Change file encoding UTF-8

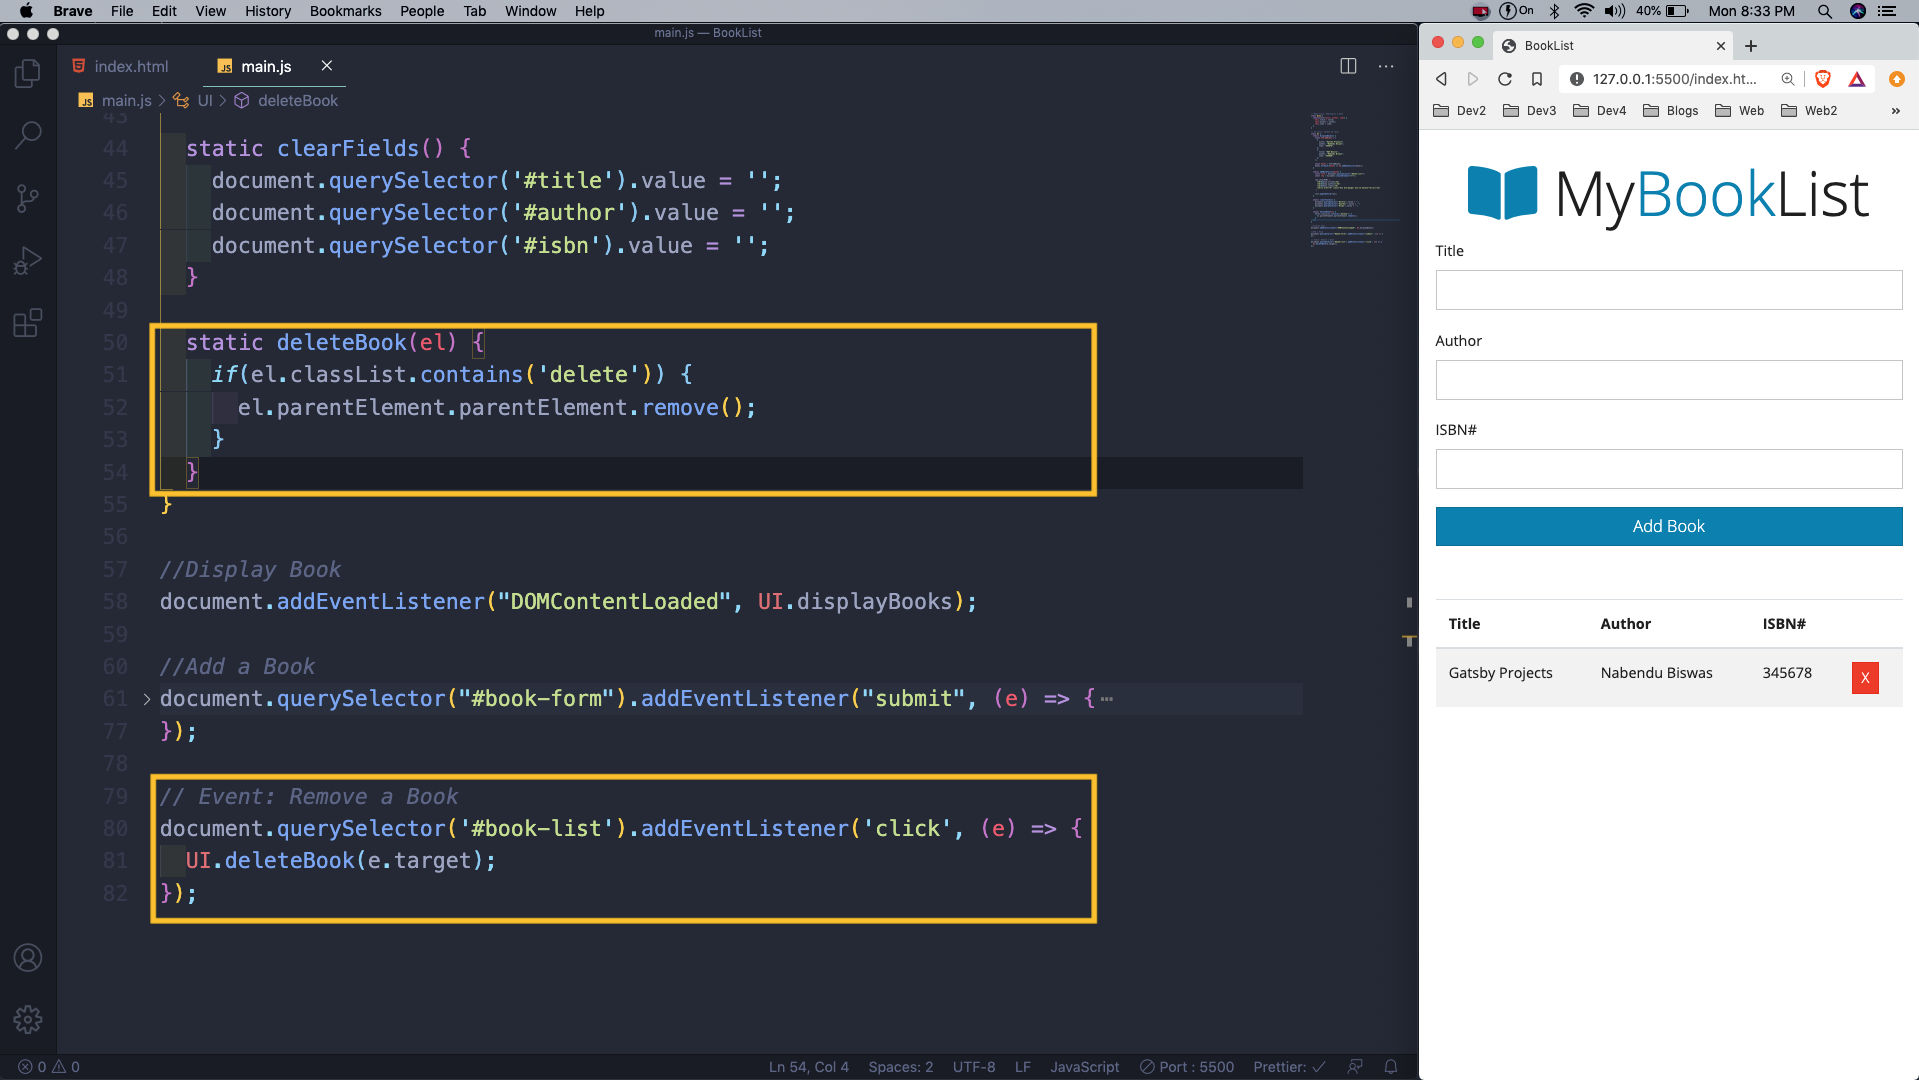pyautogui.click(x=974, y=1067)
